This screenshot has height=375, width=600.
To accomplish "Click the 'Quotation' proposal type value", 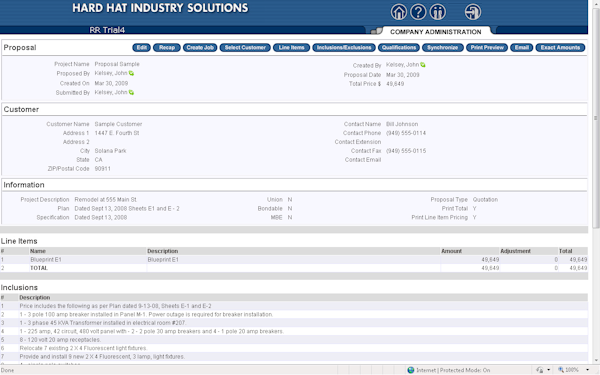I will pyautogui.click(x=485, y=199).
